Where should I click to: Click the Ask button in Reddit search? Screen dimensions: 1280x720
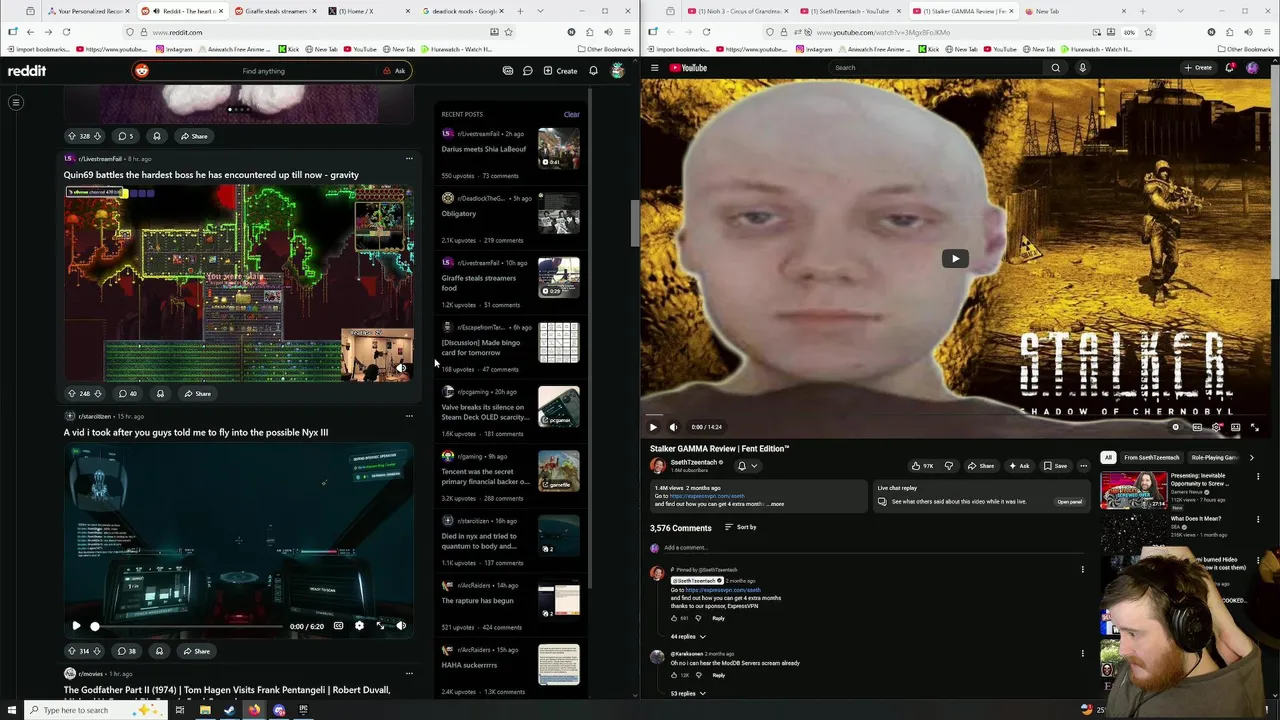(394, 71)
